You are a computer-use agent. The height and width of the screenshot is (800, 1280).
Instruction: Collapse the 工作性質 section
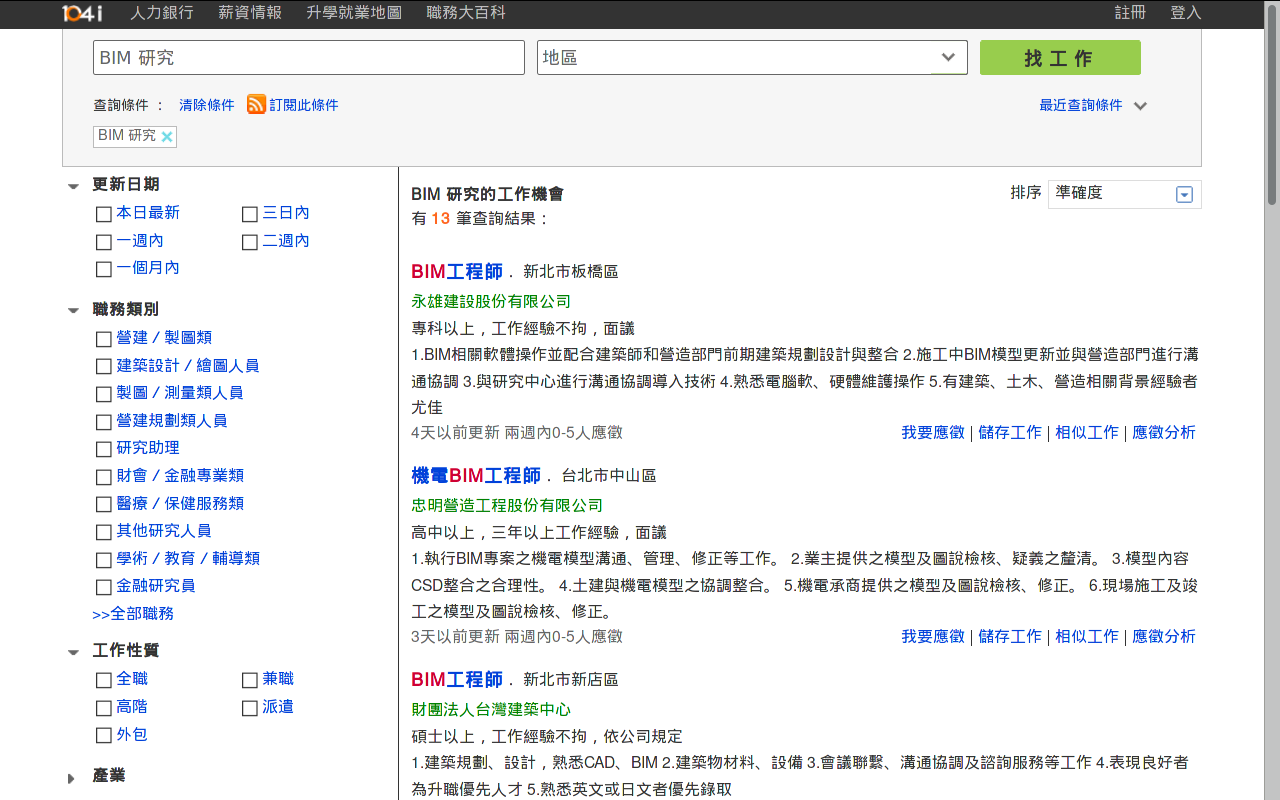(x=73, y=652)
